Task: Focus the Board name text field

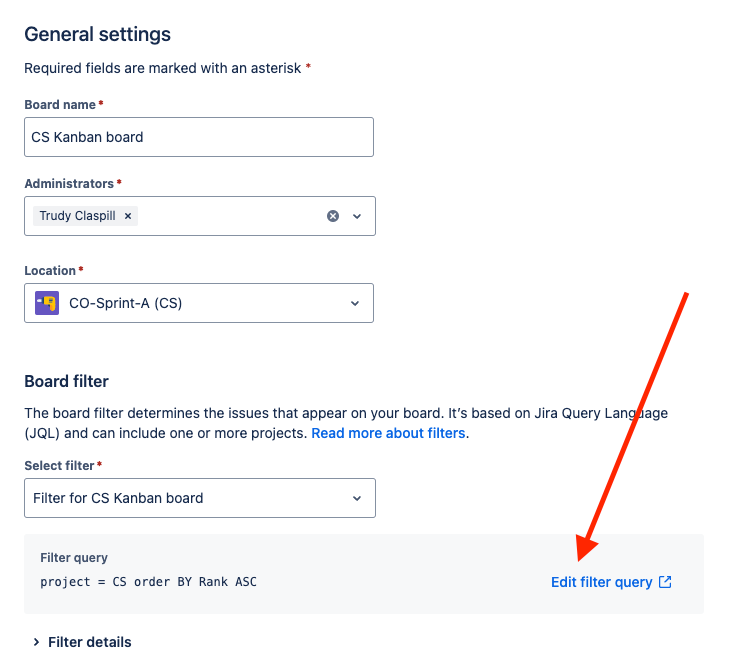Action: [x=199, y=137]
